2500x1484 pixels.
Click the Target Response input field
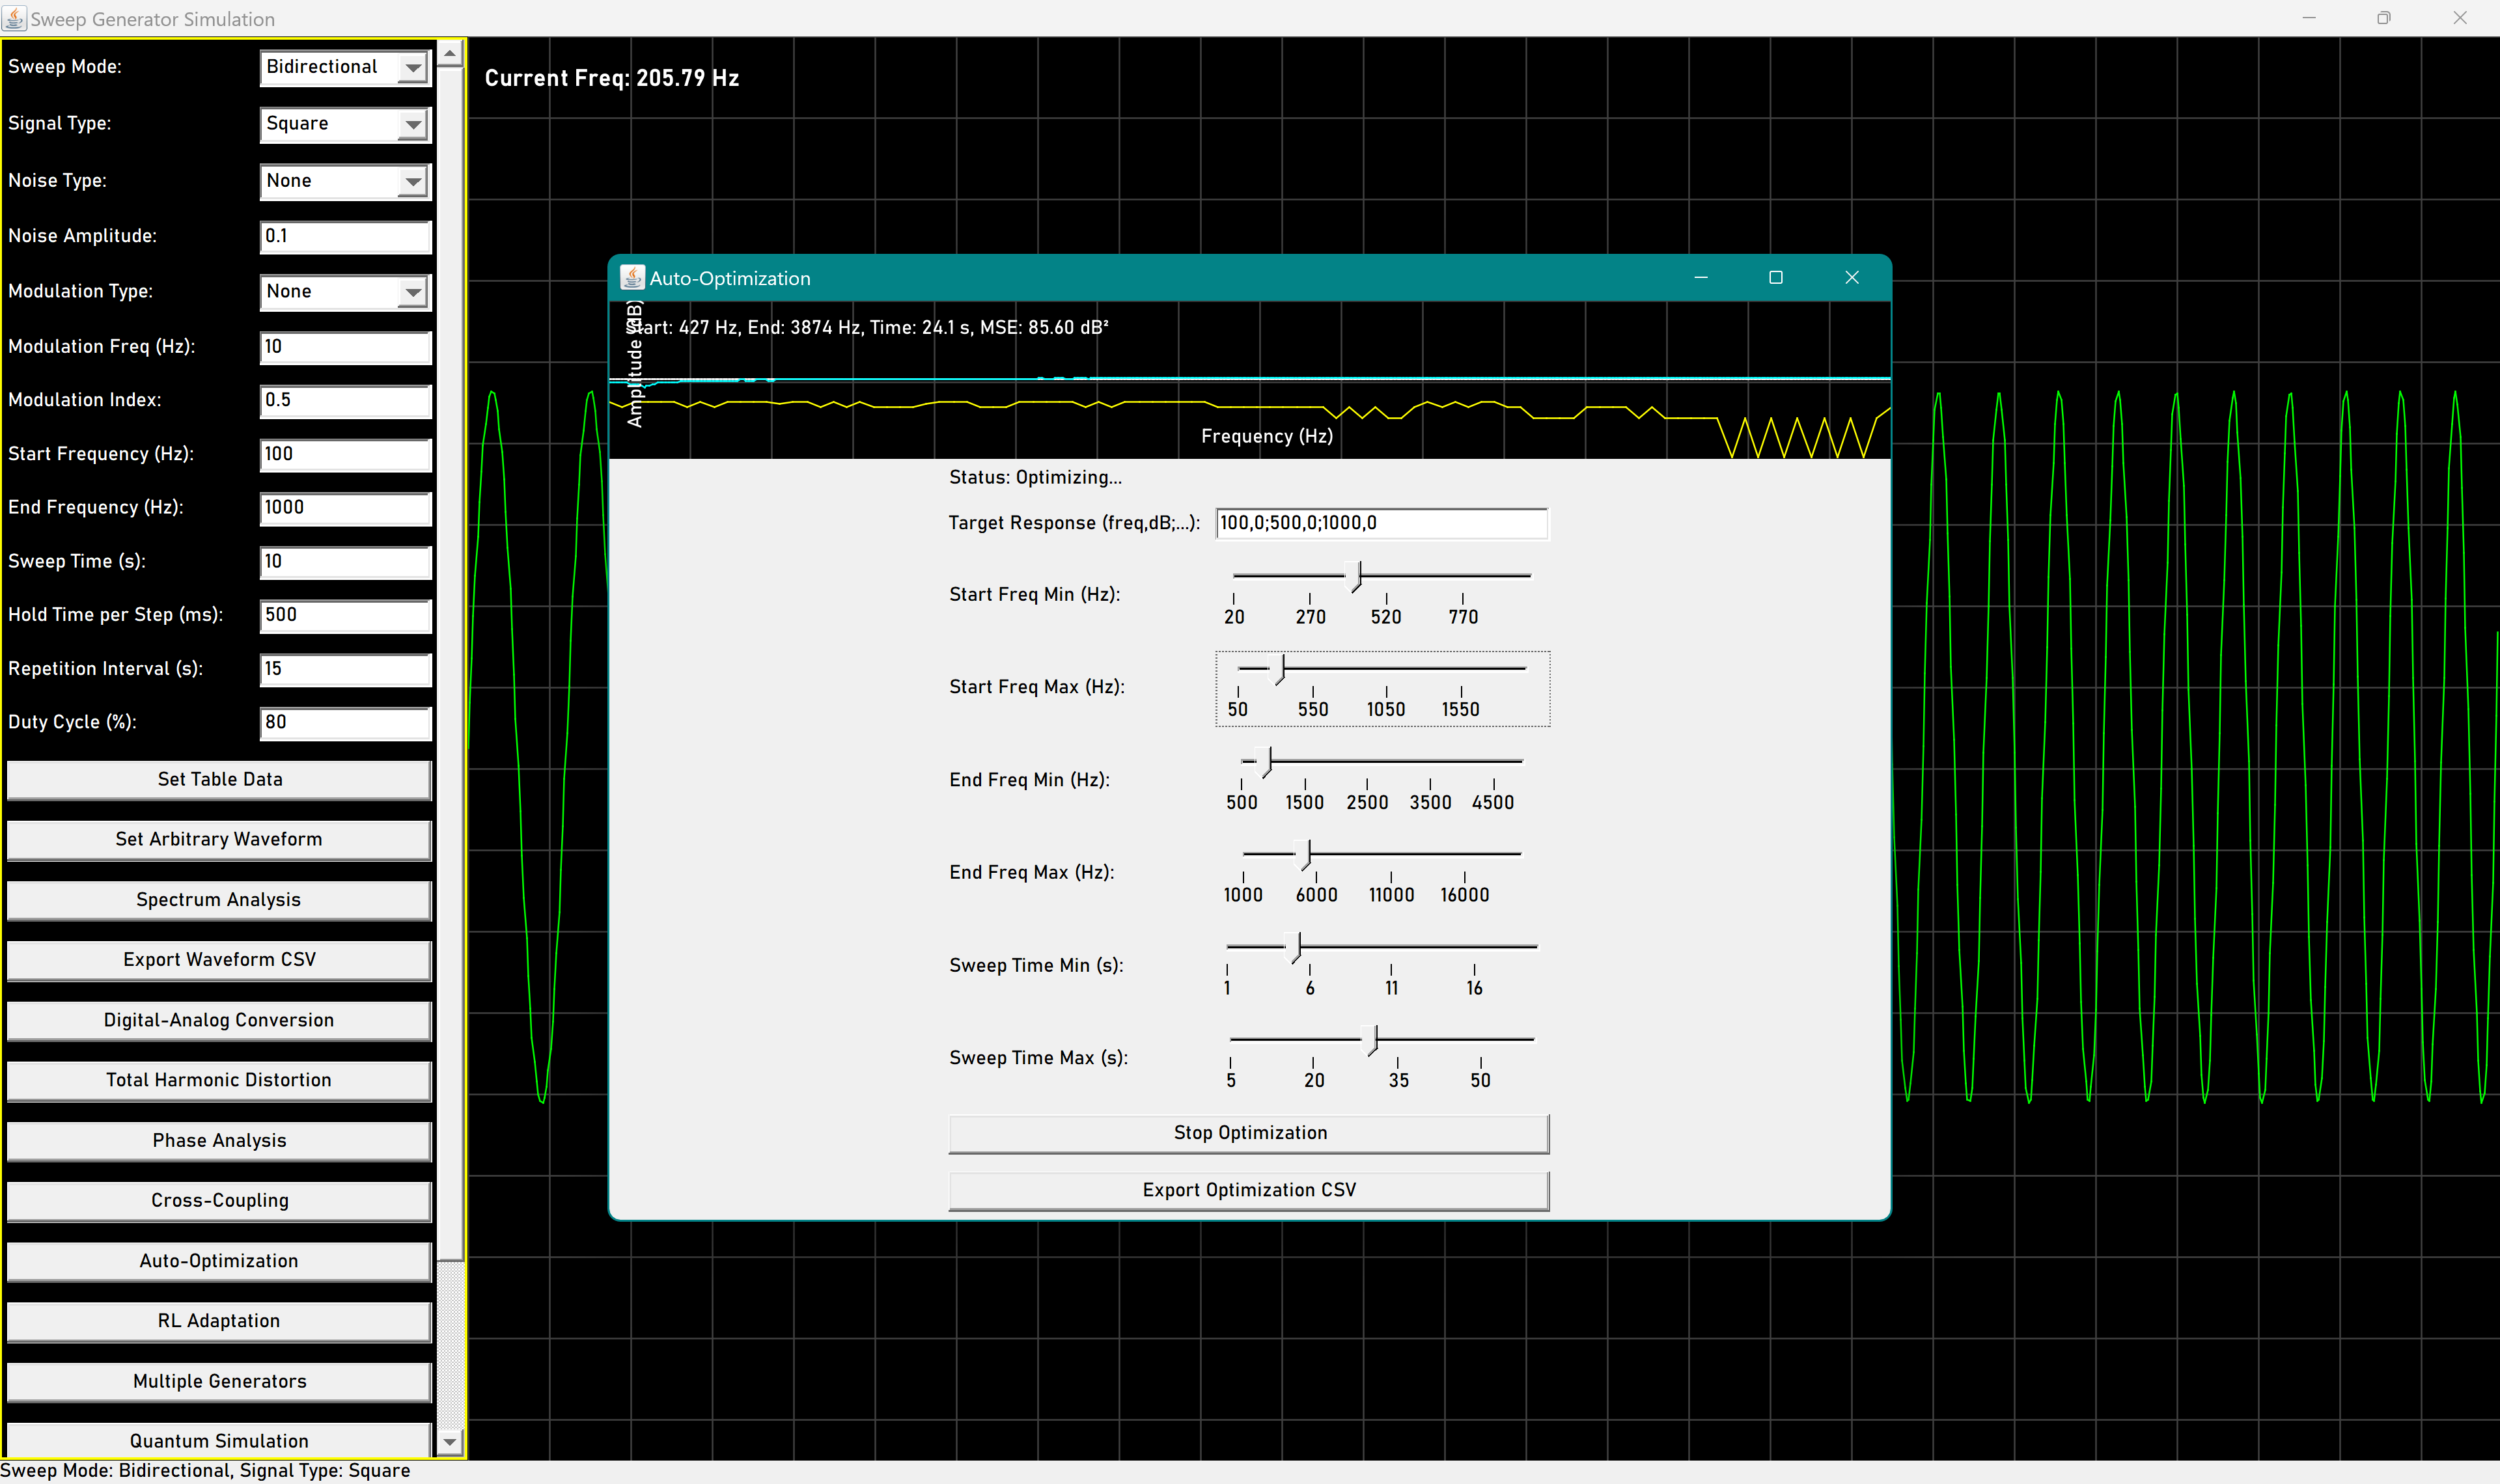click(x=1380, y=523)
